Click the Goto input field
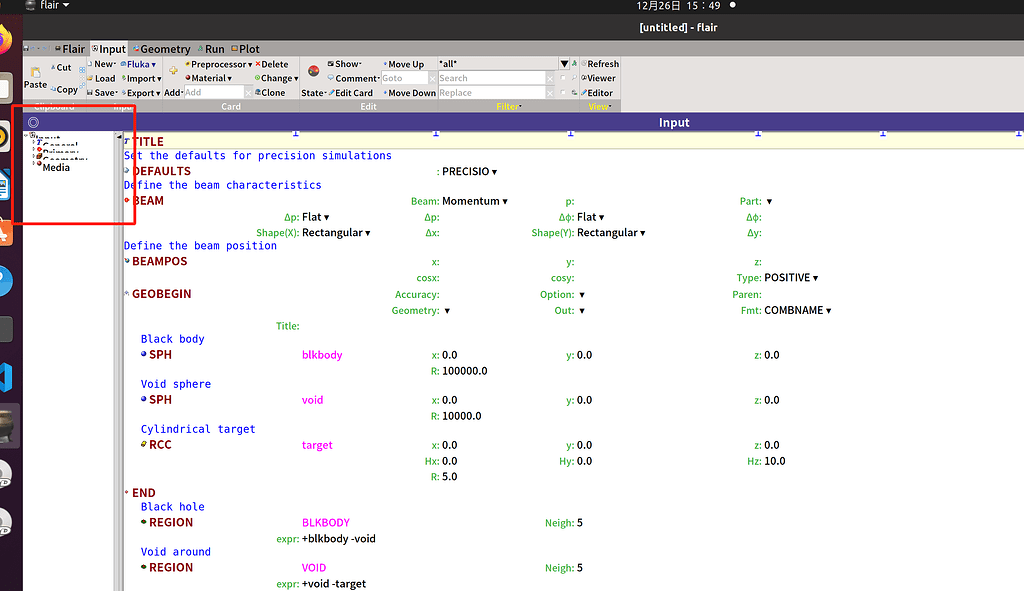Image resolution: width=1024 pixels, height=591 pixels. click(404, 78)
